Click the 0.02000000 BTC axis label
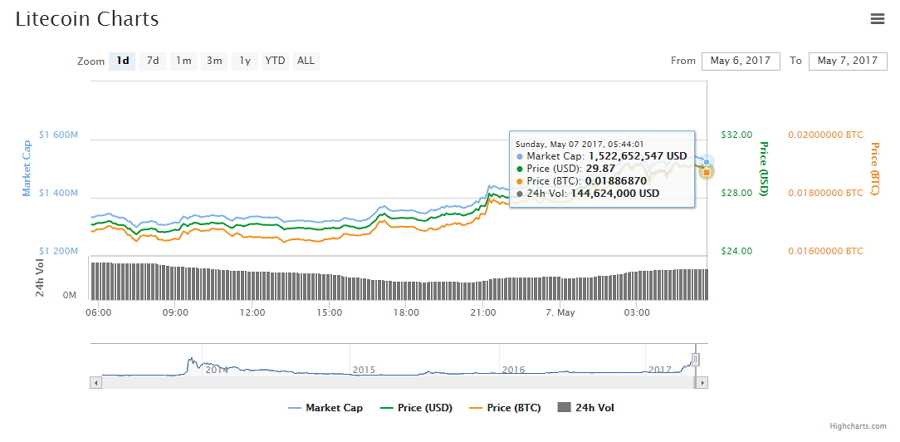Viewport: 900px width, 442px height. point(825,135)
